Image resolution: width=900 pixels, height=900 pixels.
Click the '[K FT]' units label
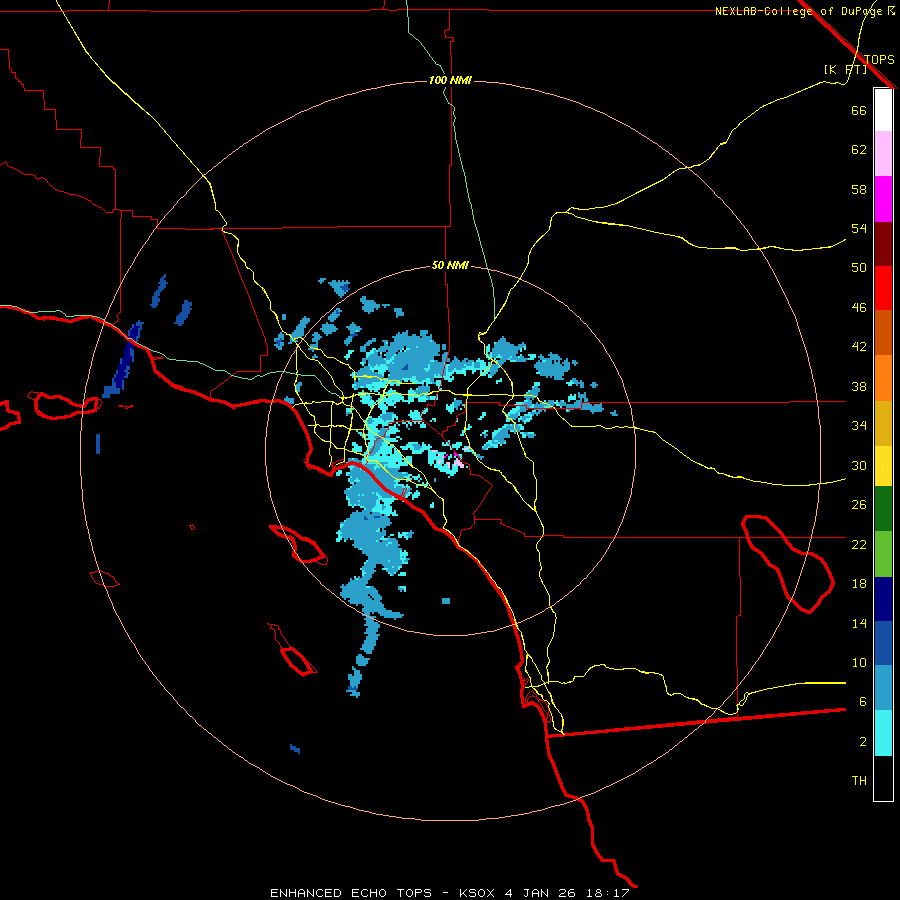click(x=845, y=69)
